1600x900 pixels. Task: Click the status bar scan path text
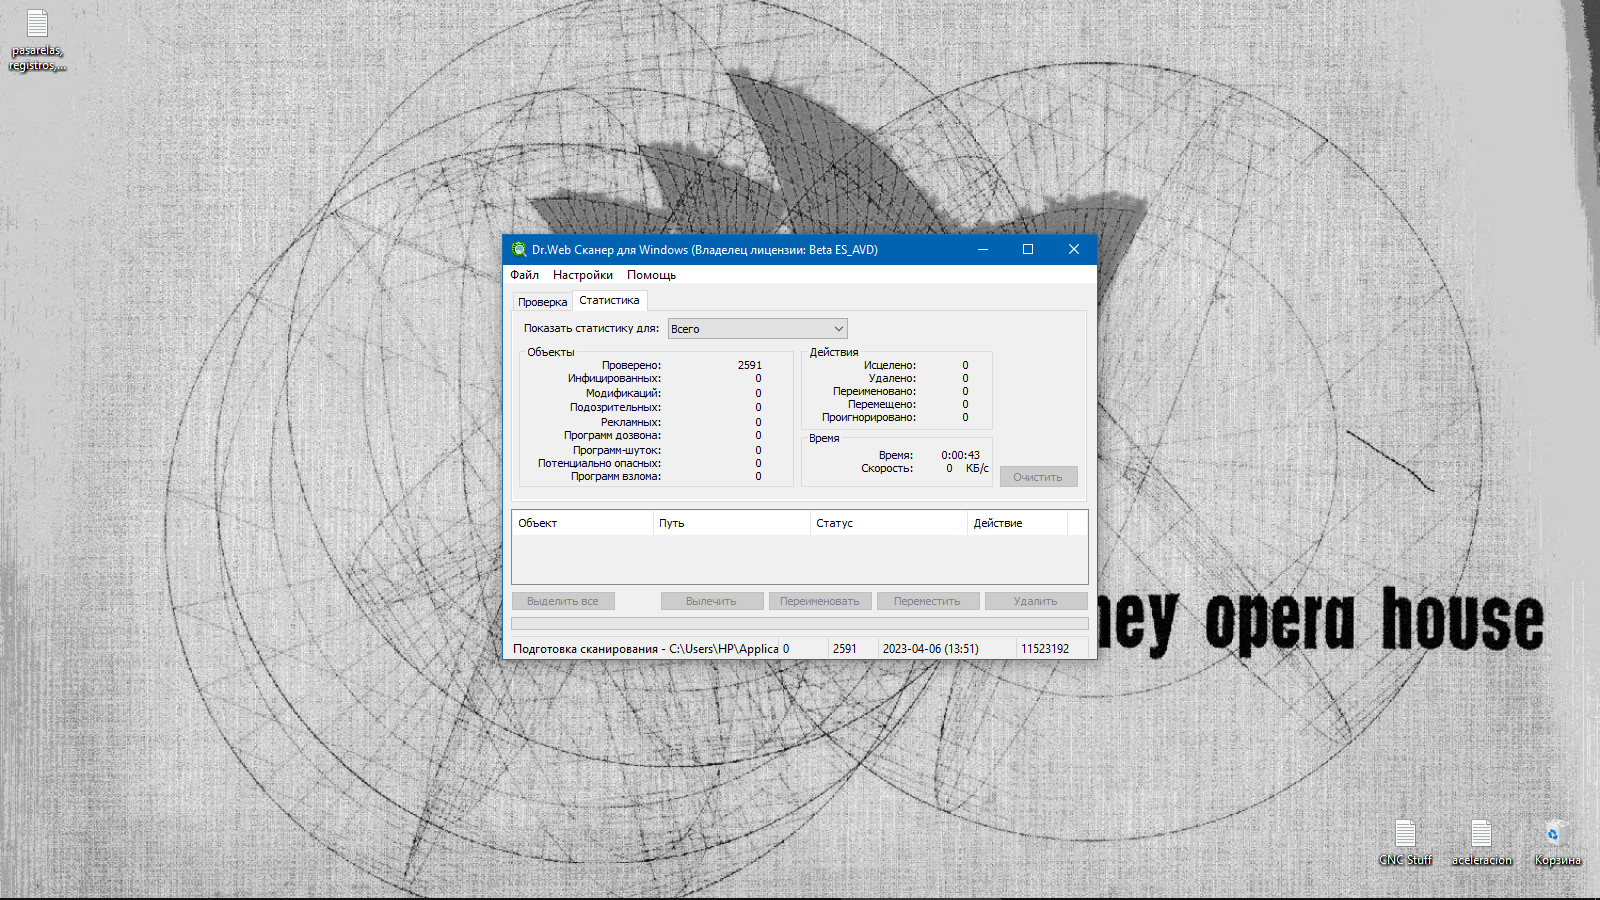pos(645,649)
